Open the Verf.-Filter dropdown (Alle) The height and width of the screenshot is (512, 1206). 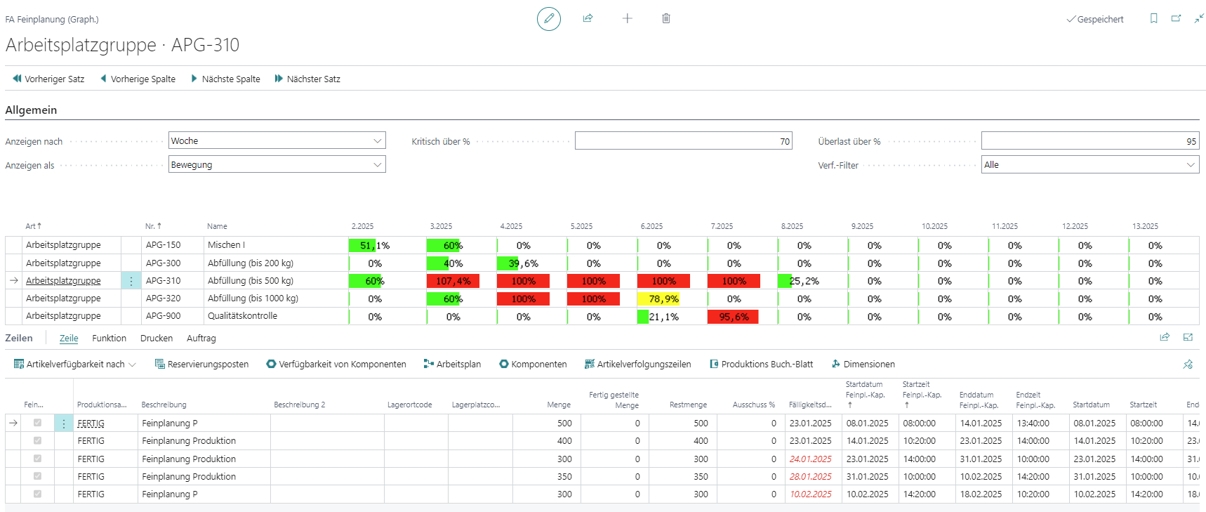coord(1090,164)
